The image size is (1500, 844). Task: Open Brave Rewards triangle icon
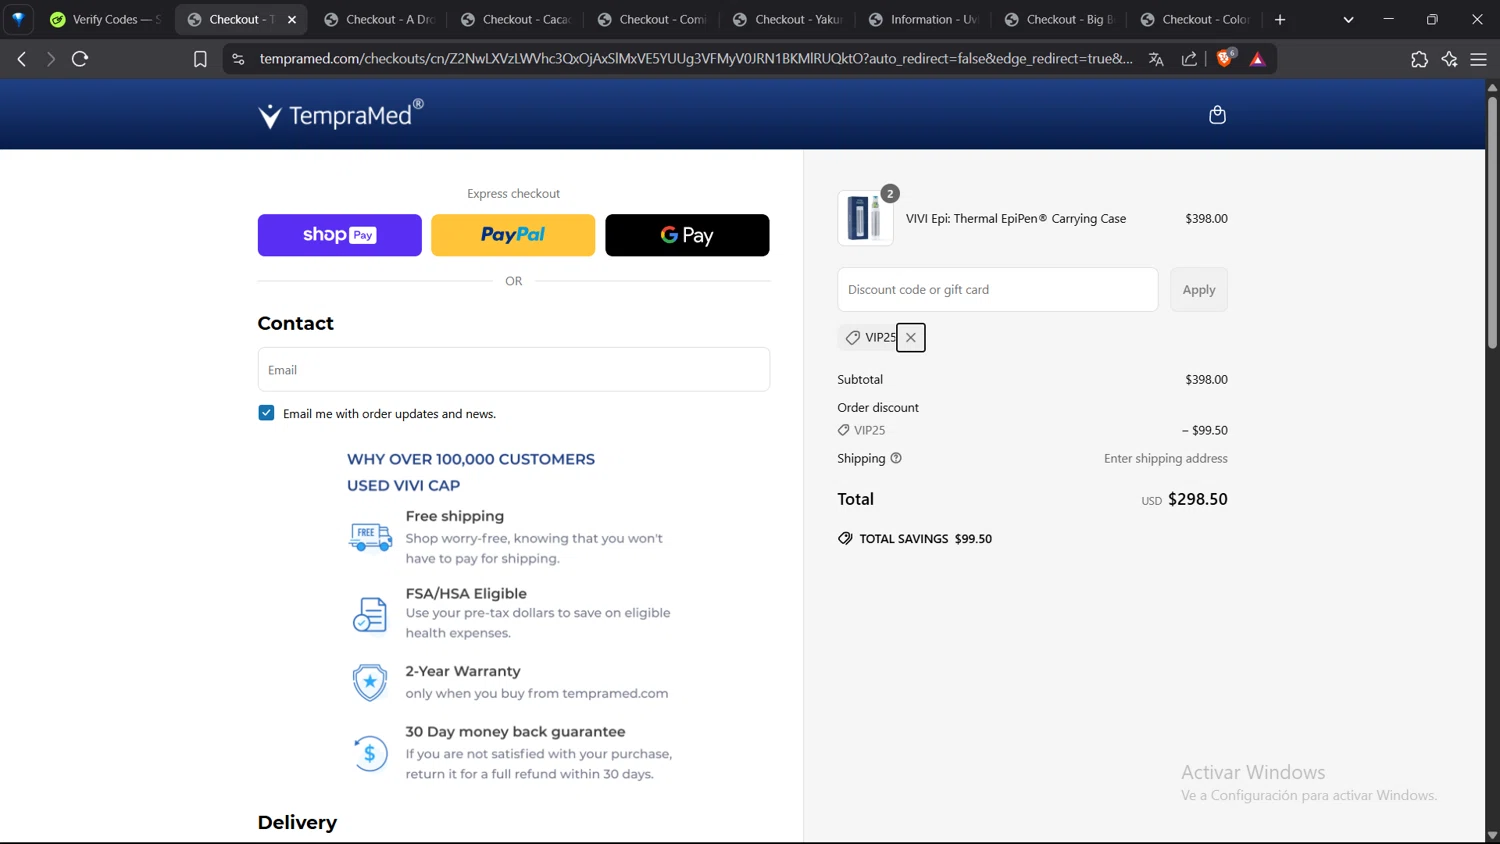(1258, 60)
